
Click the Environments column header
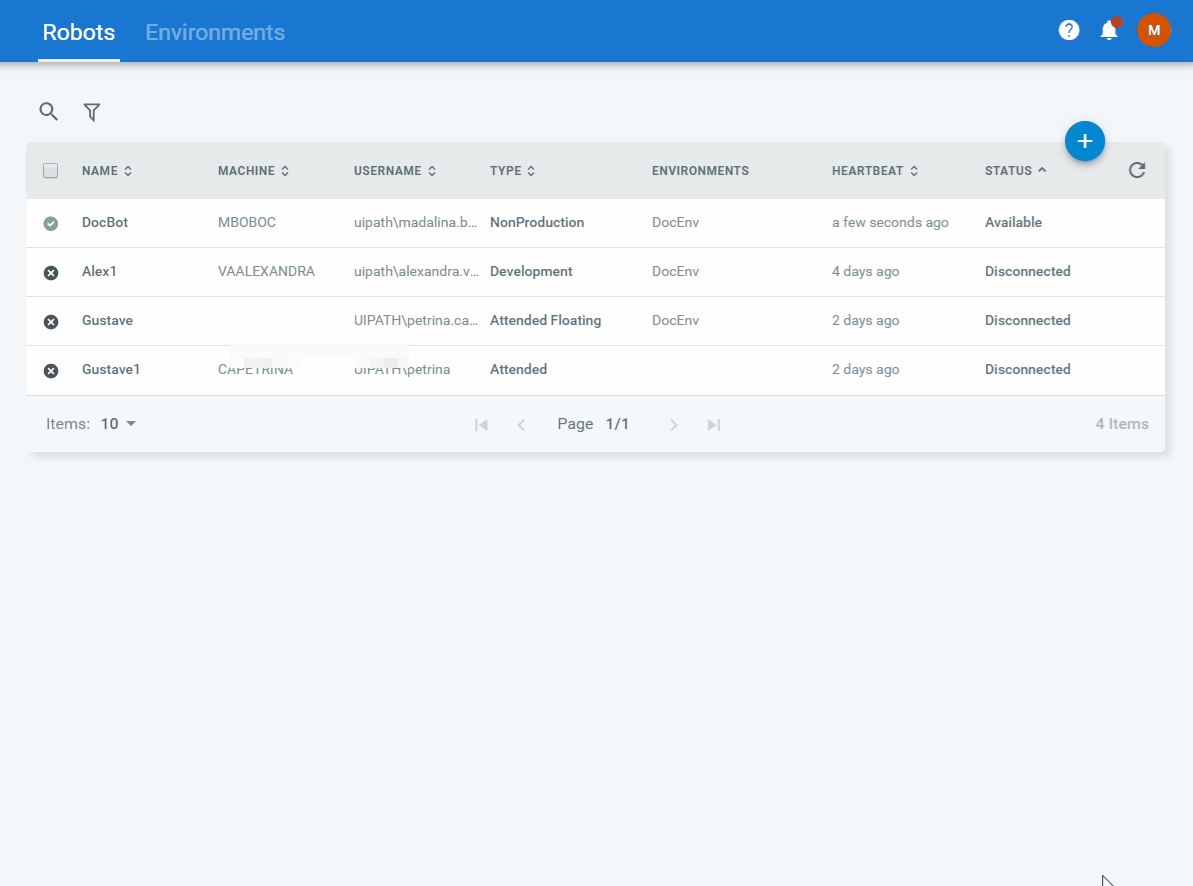(700, 171)
